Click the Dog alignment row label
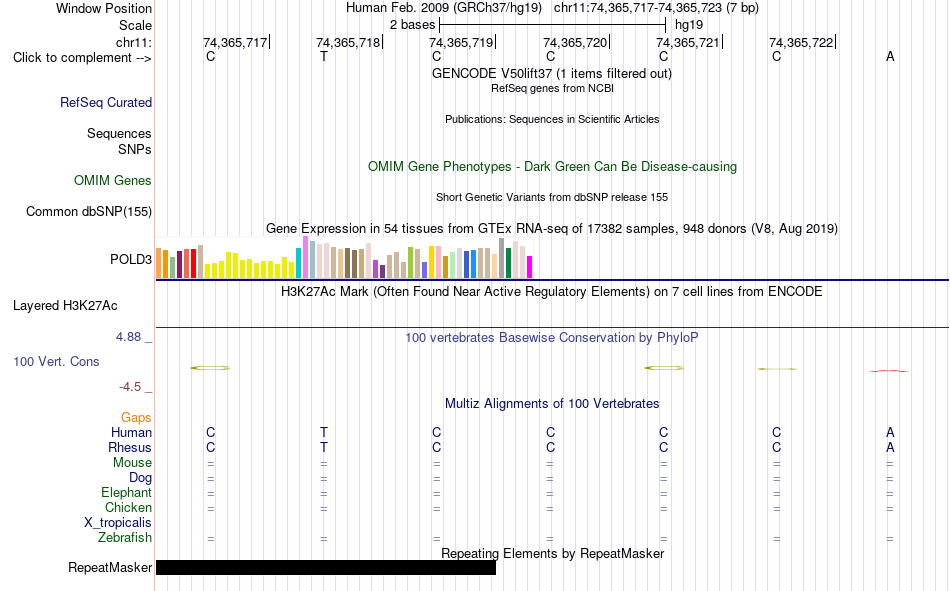 [x=140, y=478]
